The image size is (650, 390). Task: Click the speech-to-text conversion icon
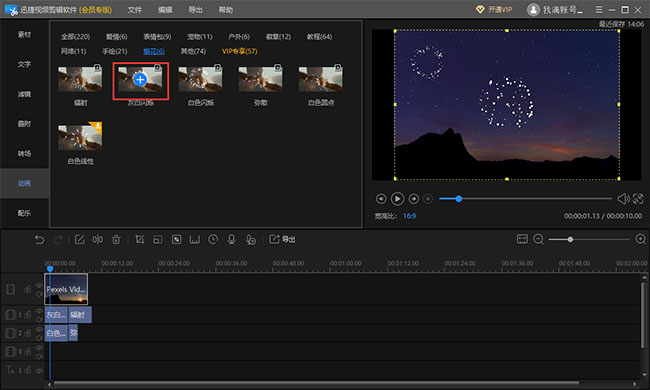point(250,240)
